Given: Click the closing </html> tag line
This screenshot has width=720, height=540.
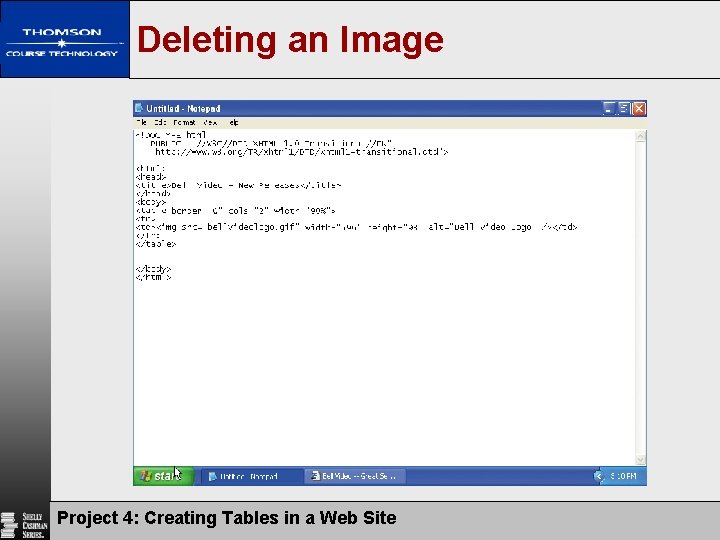Looking at the screenshot, I should click(153, 277).
